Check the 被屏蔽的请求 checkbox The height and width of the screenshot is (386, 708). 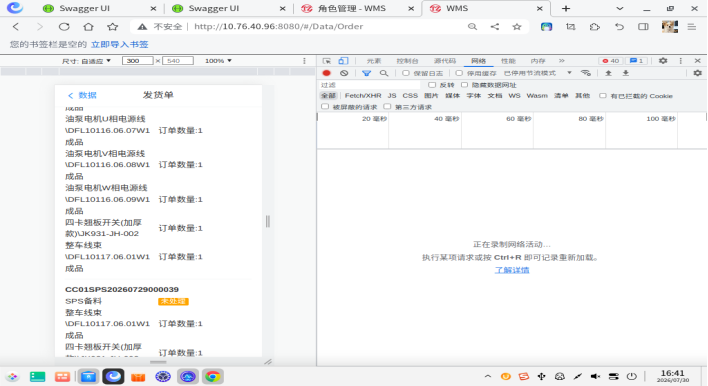tap(325, 107)
